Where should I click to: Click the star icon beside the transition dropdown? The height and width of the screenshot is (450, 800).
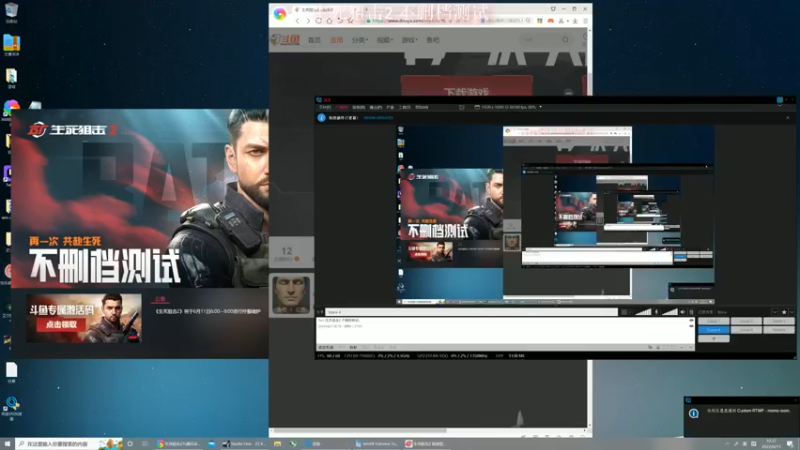pos(784,312)
